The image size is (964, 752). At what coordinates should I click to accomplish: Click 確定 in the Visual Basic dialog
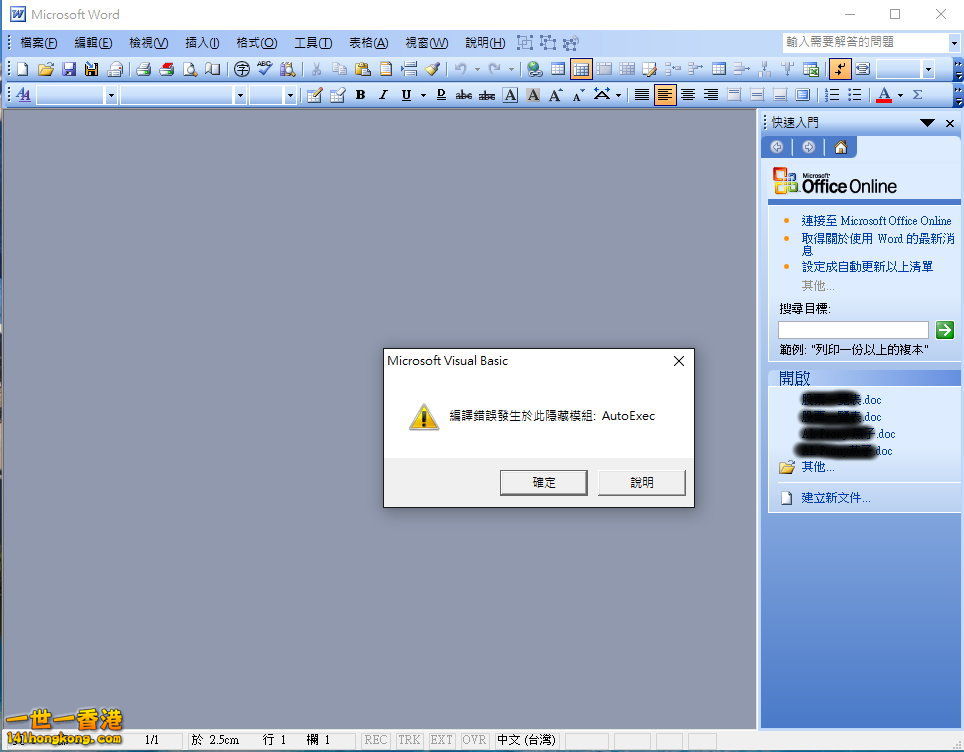point(543,483)
